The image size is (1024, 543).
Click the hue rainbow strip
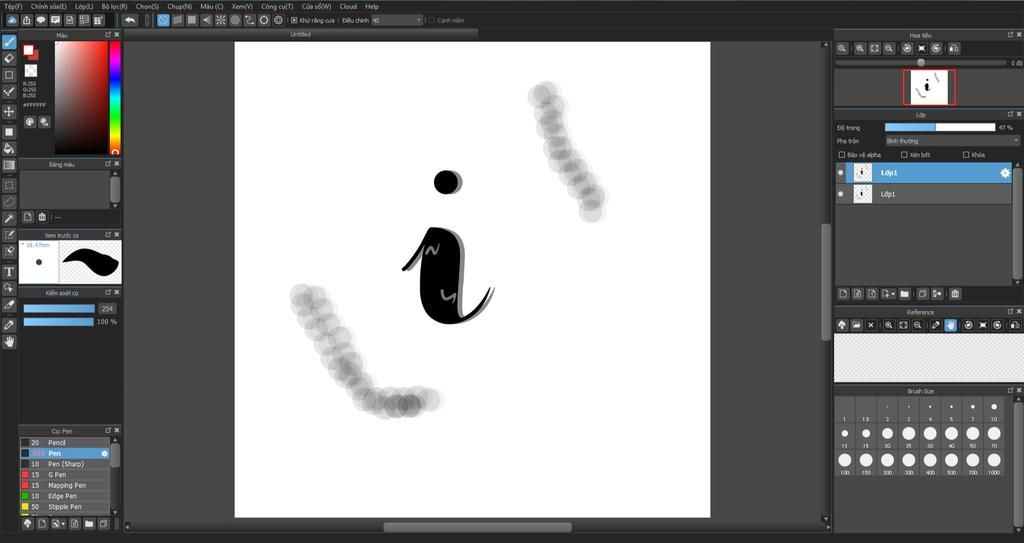[115, 97]
